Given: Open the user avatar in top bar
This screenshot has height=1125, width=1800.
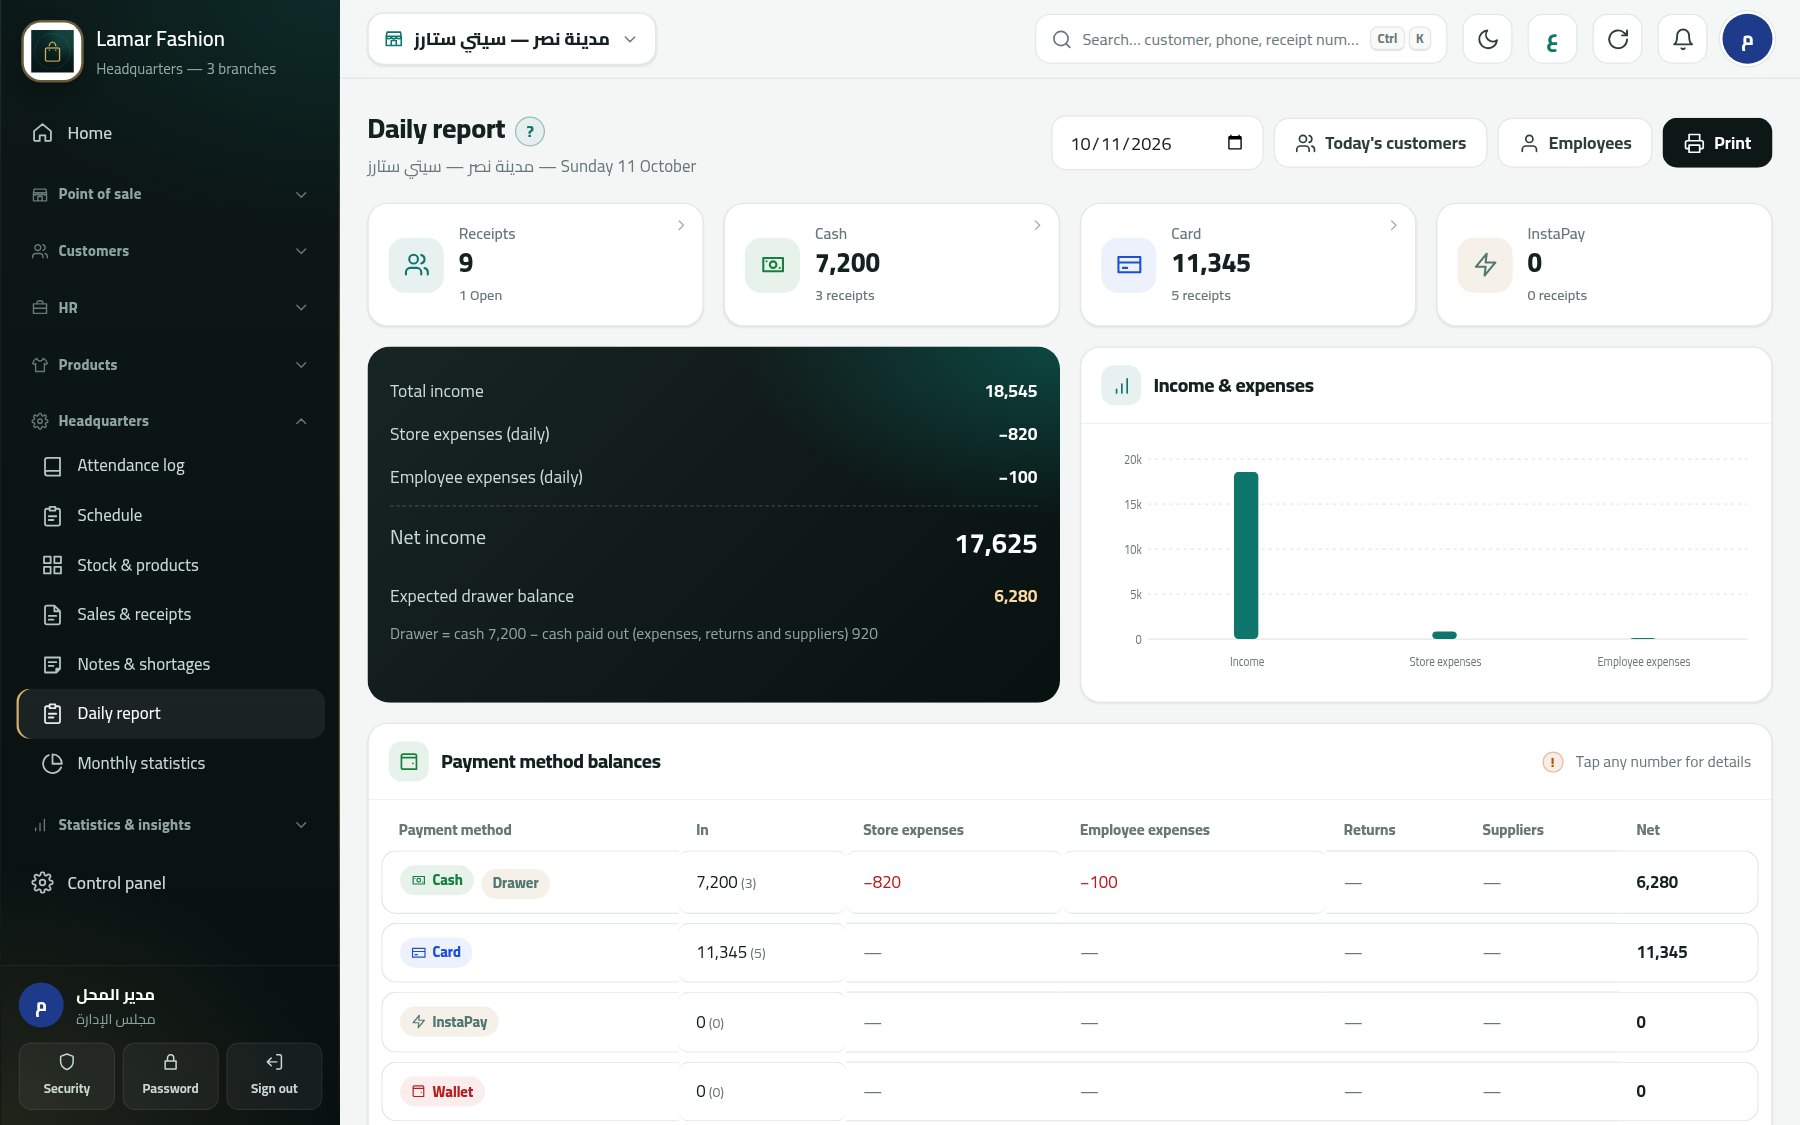Looking at the screenshot, I should (x=1747, y=39).
